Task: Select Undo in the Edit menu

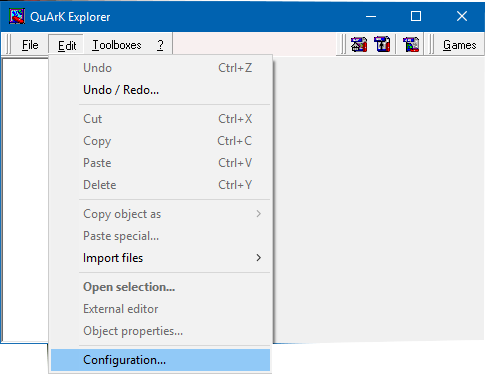Action: pos(161,68)
